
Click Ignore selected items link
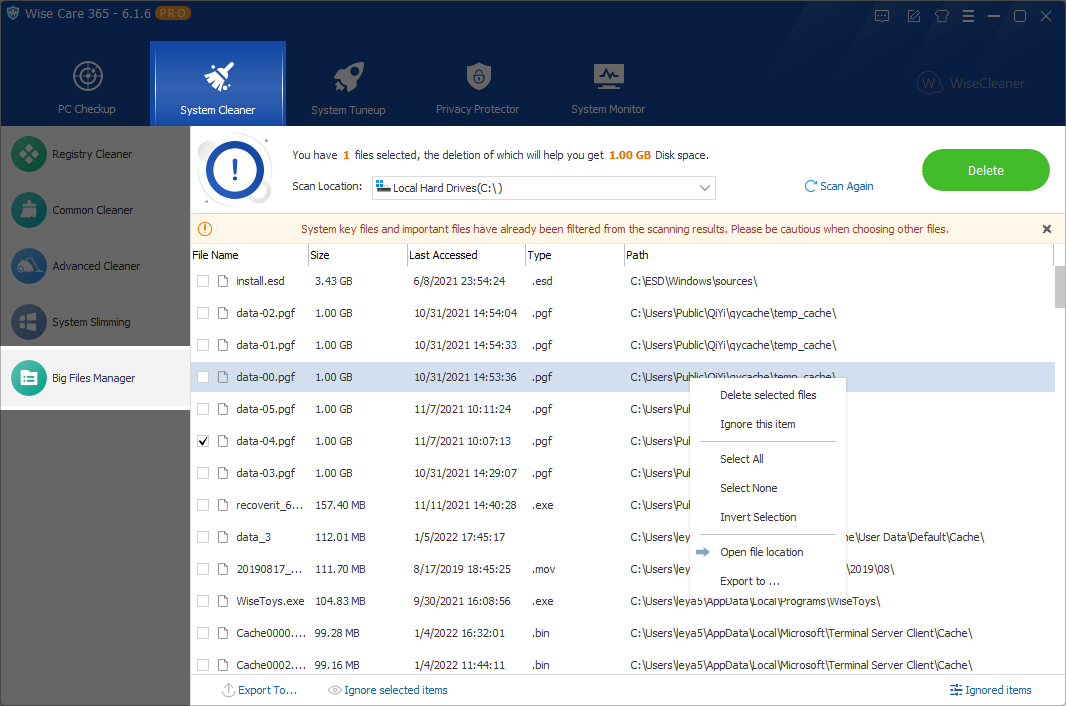(x=396, y=690)
